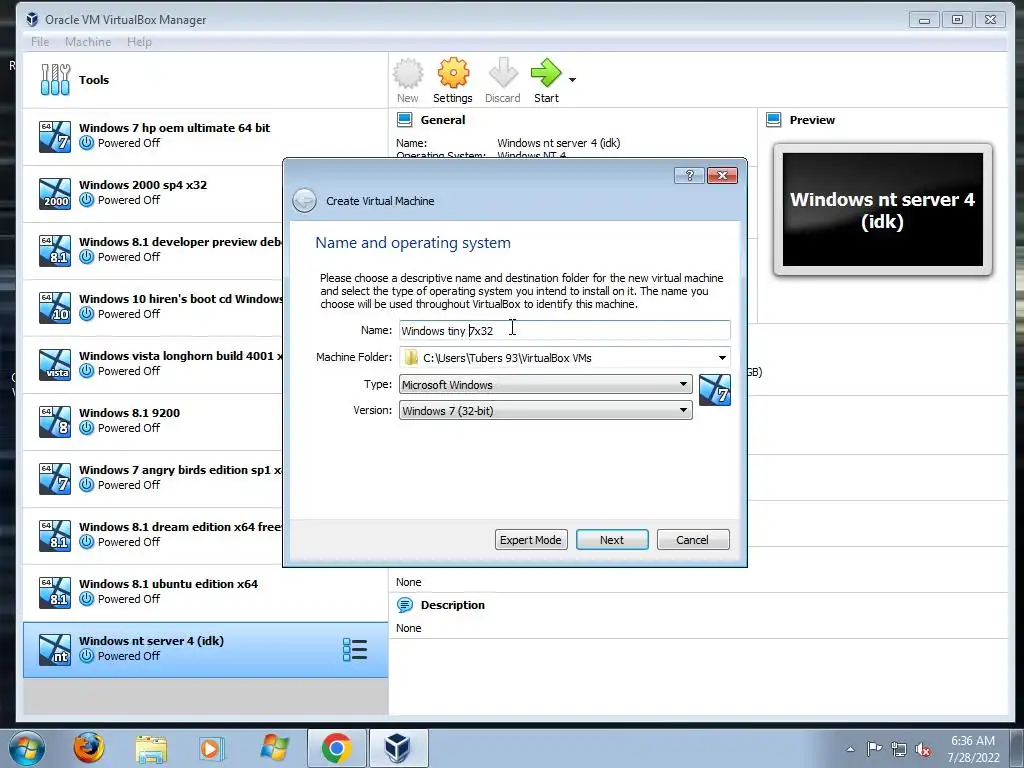Click the VirtualBox taskbar button
This screenshot has height=768, width=1024.
398,748
